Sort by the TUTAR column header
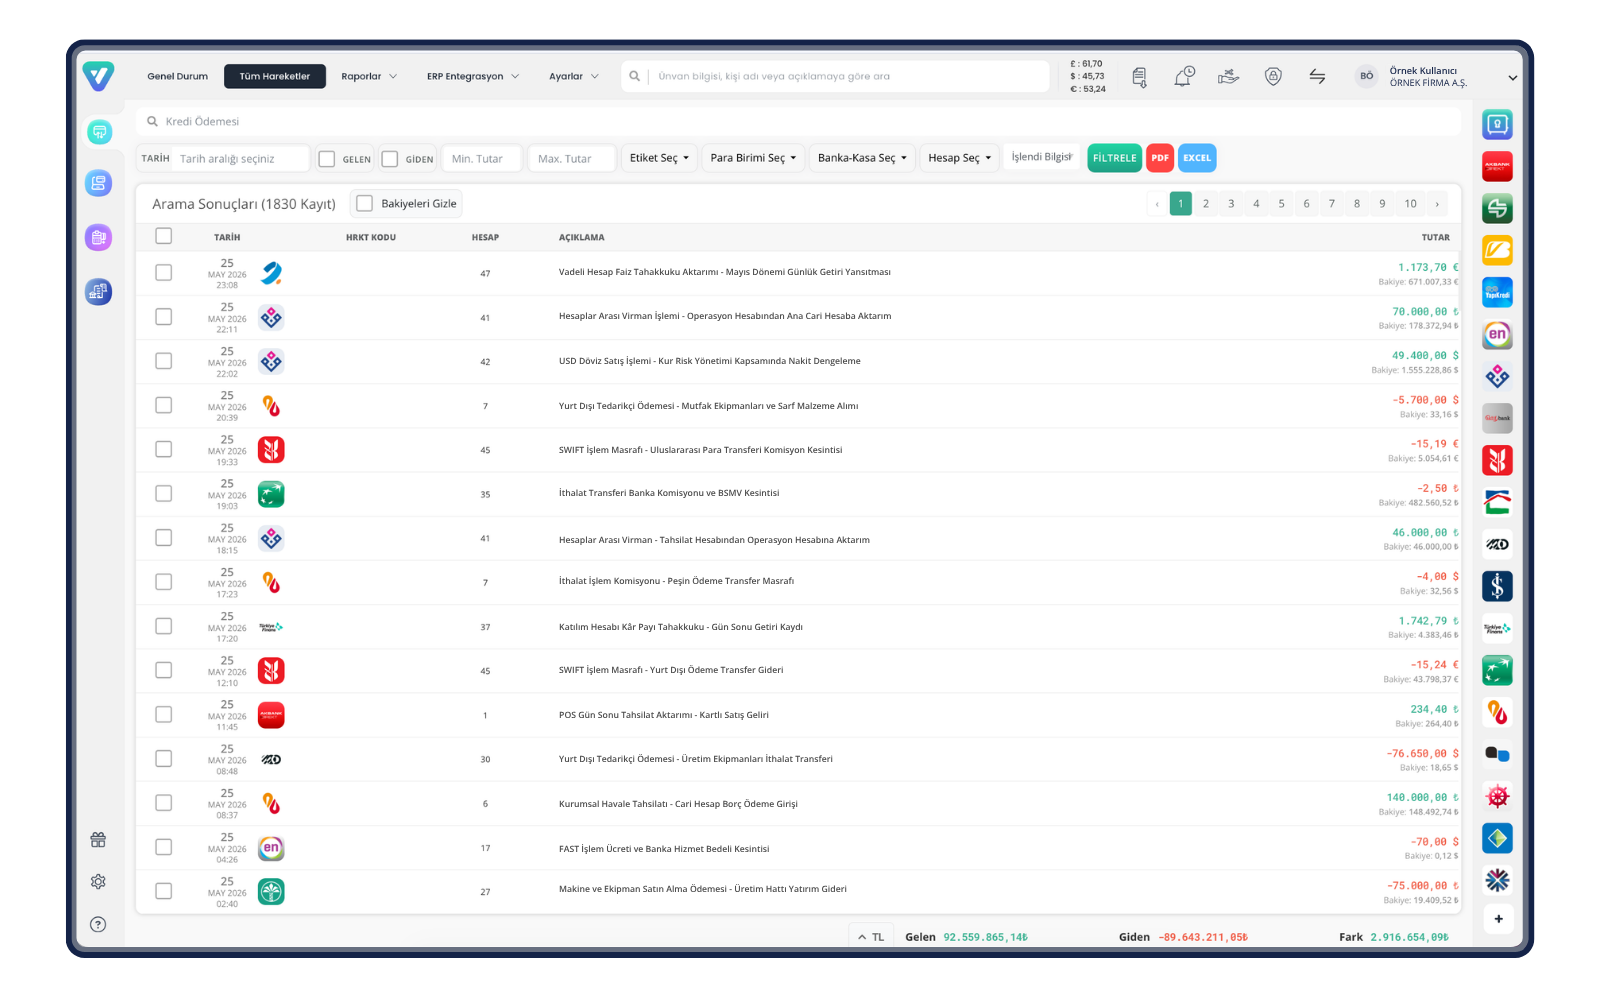The width and height of the screenshot is (1600, 1000). (1435, 238)
